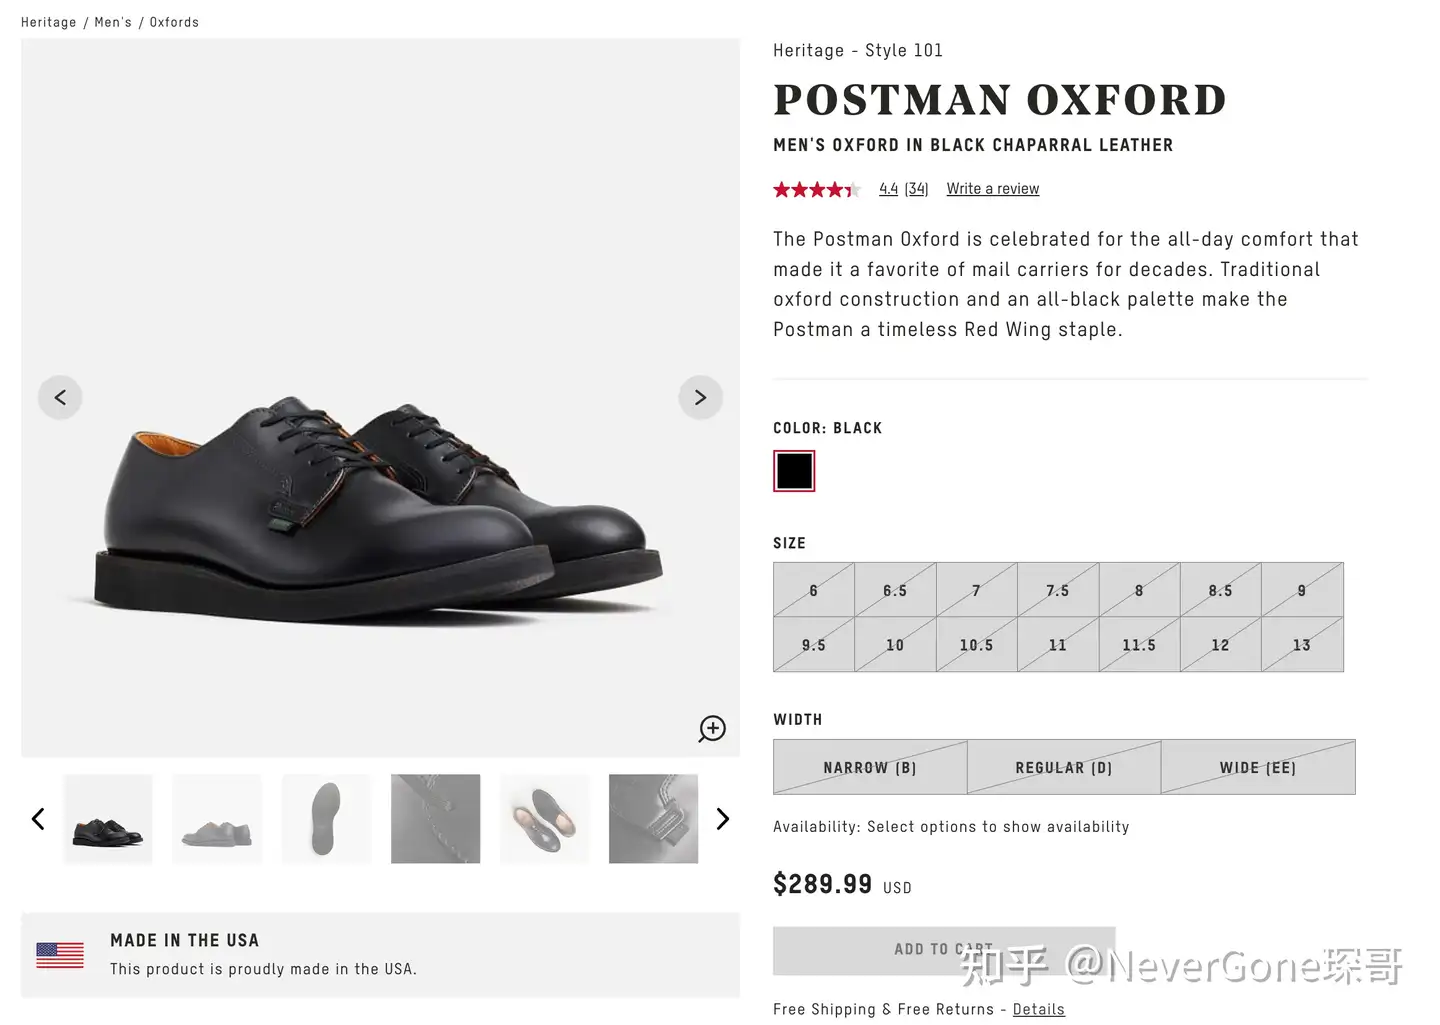
Task: Choose Wide (EE) width
Action: (1257, 767)
